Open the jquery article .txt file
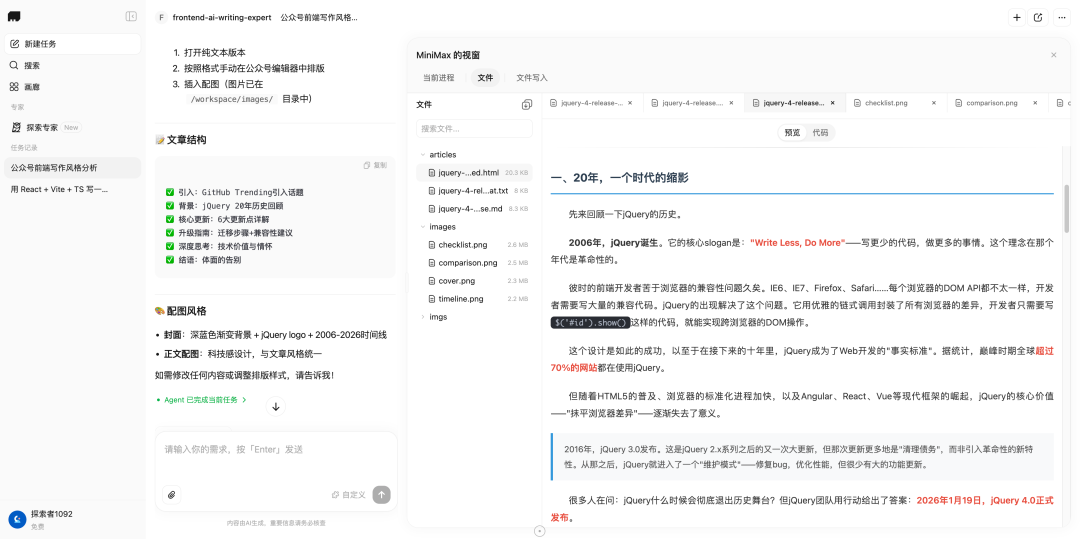The width and height of the screenshot is (1080, 539). [x=475, y=191]
